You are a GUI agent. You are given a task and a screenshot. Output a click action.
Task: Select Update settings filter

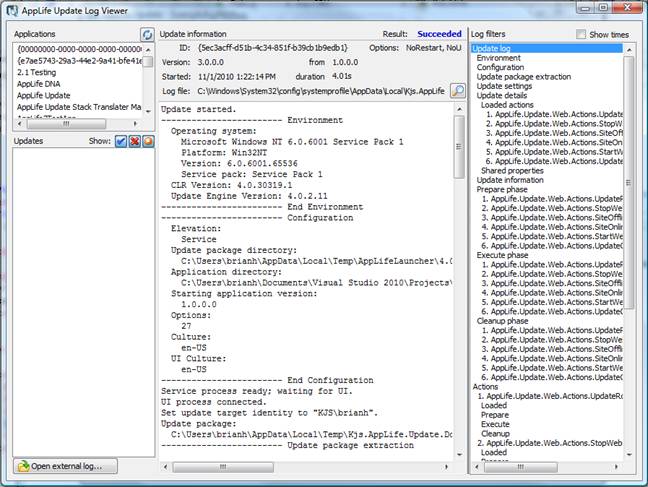pyautogui.click(x=504, y=86)
